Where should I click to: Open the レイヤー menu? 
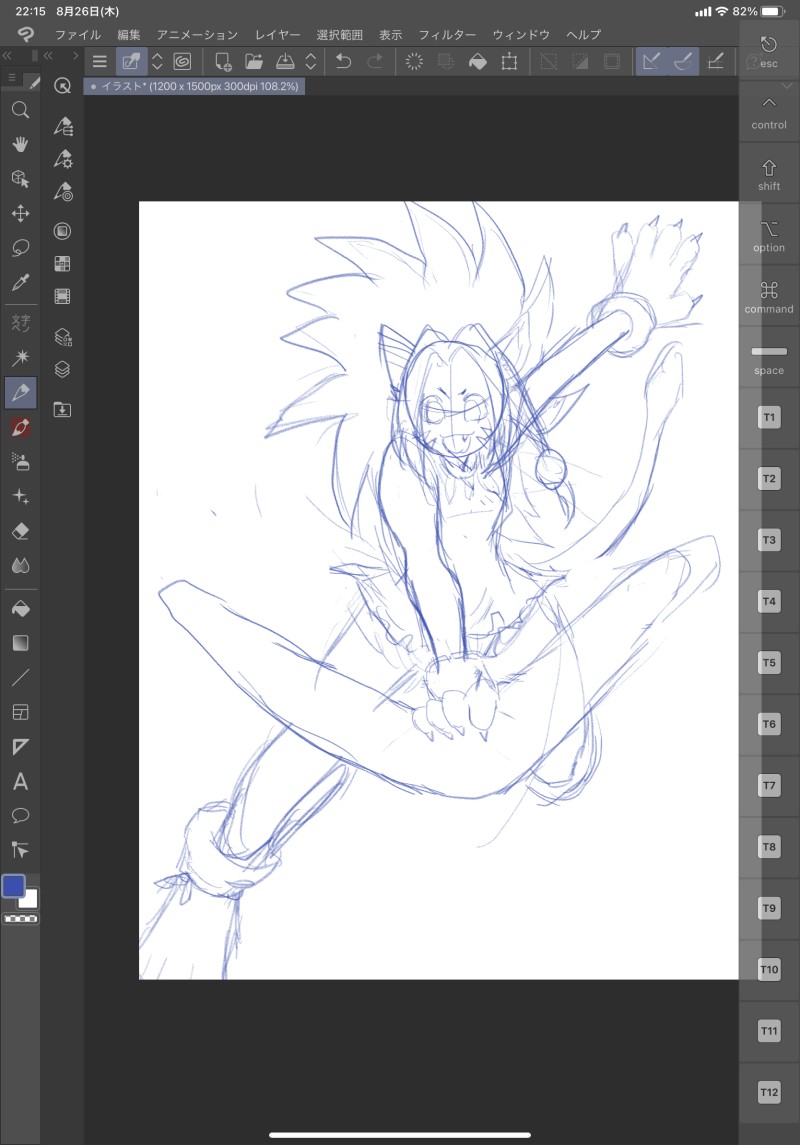point(277,34)
